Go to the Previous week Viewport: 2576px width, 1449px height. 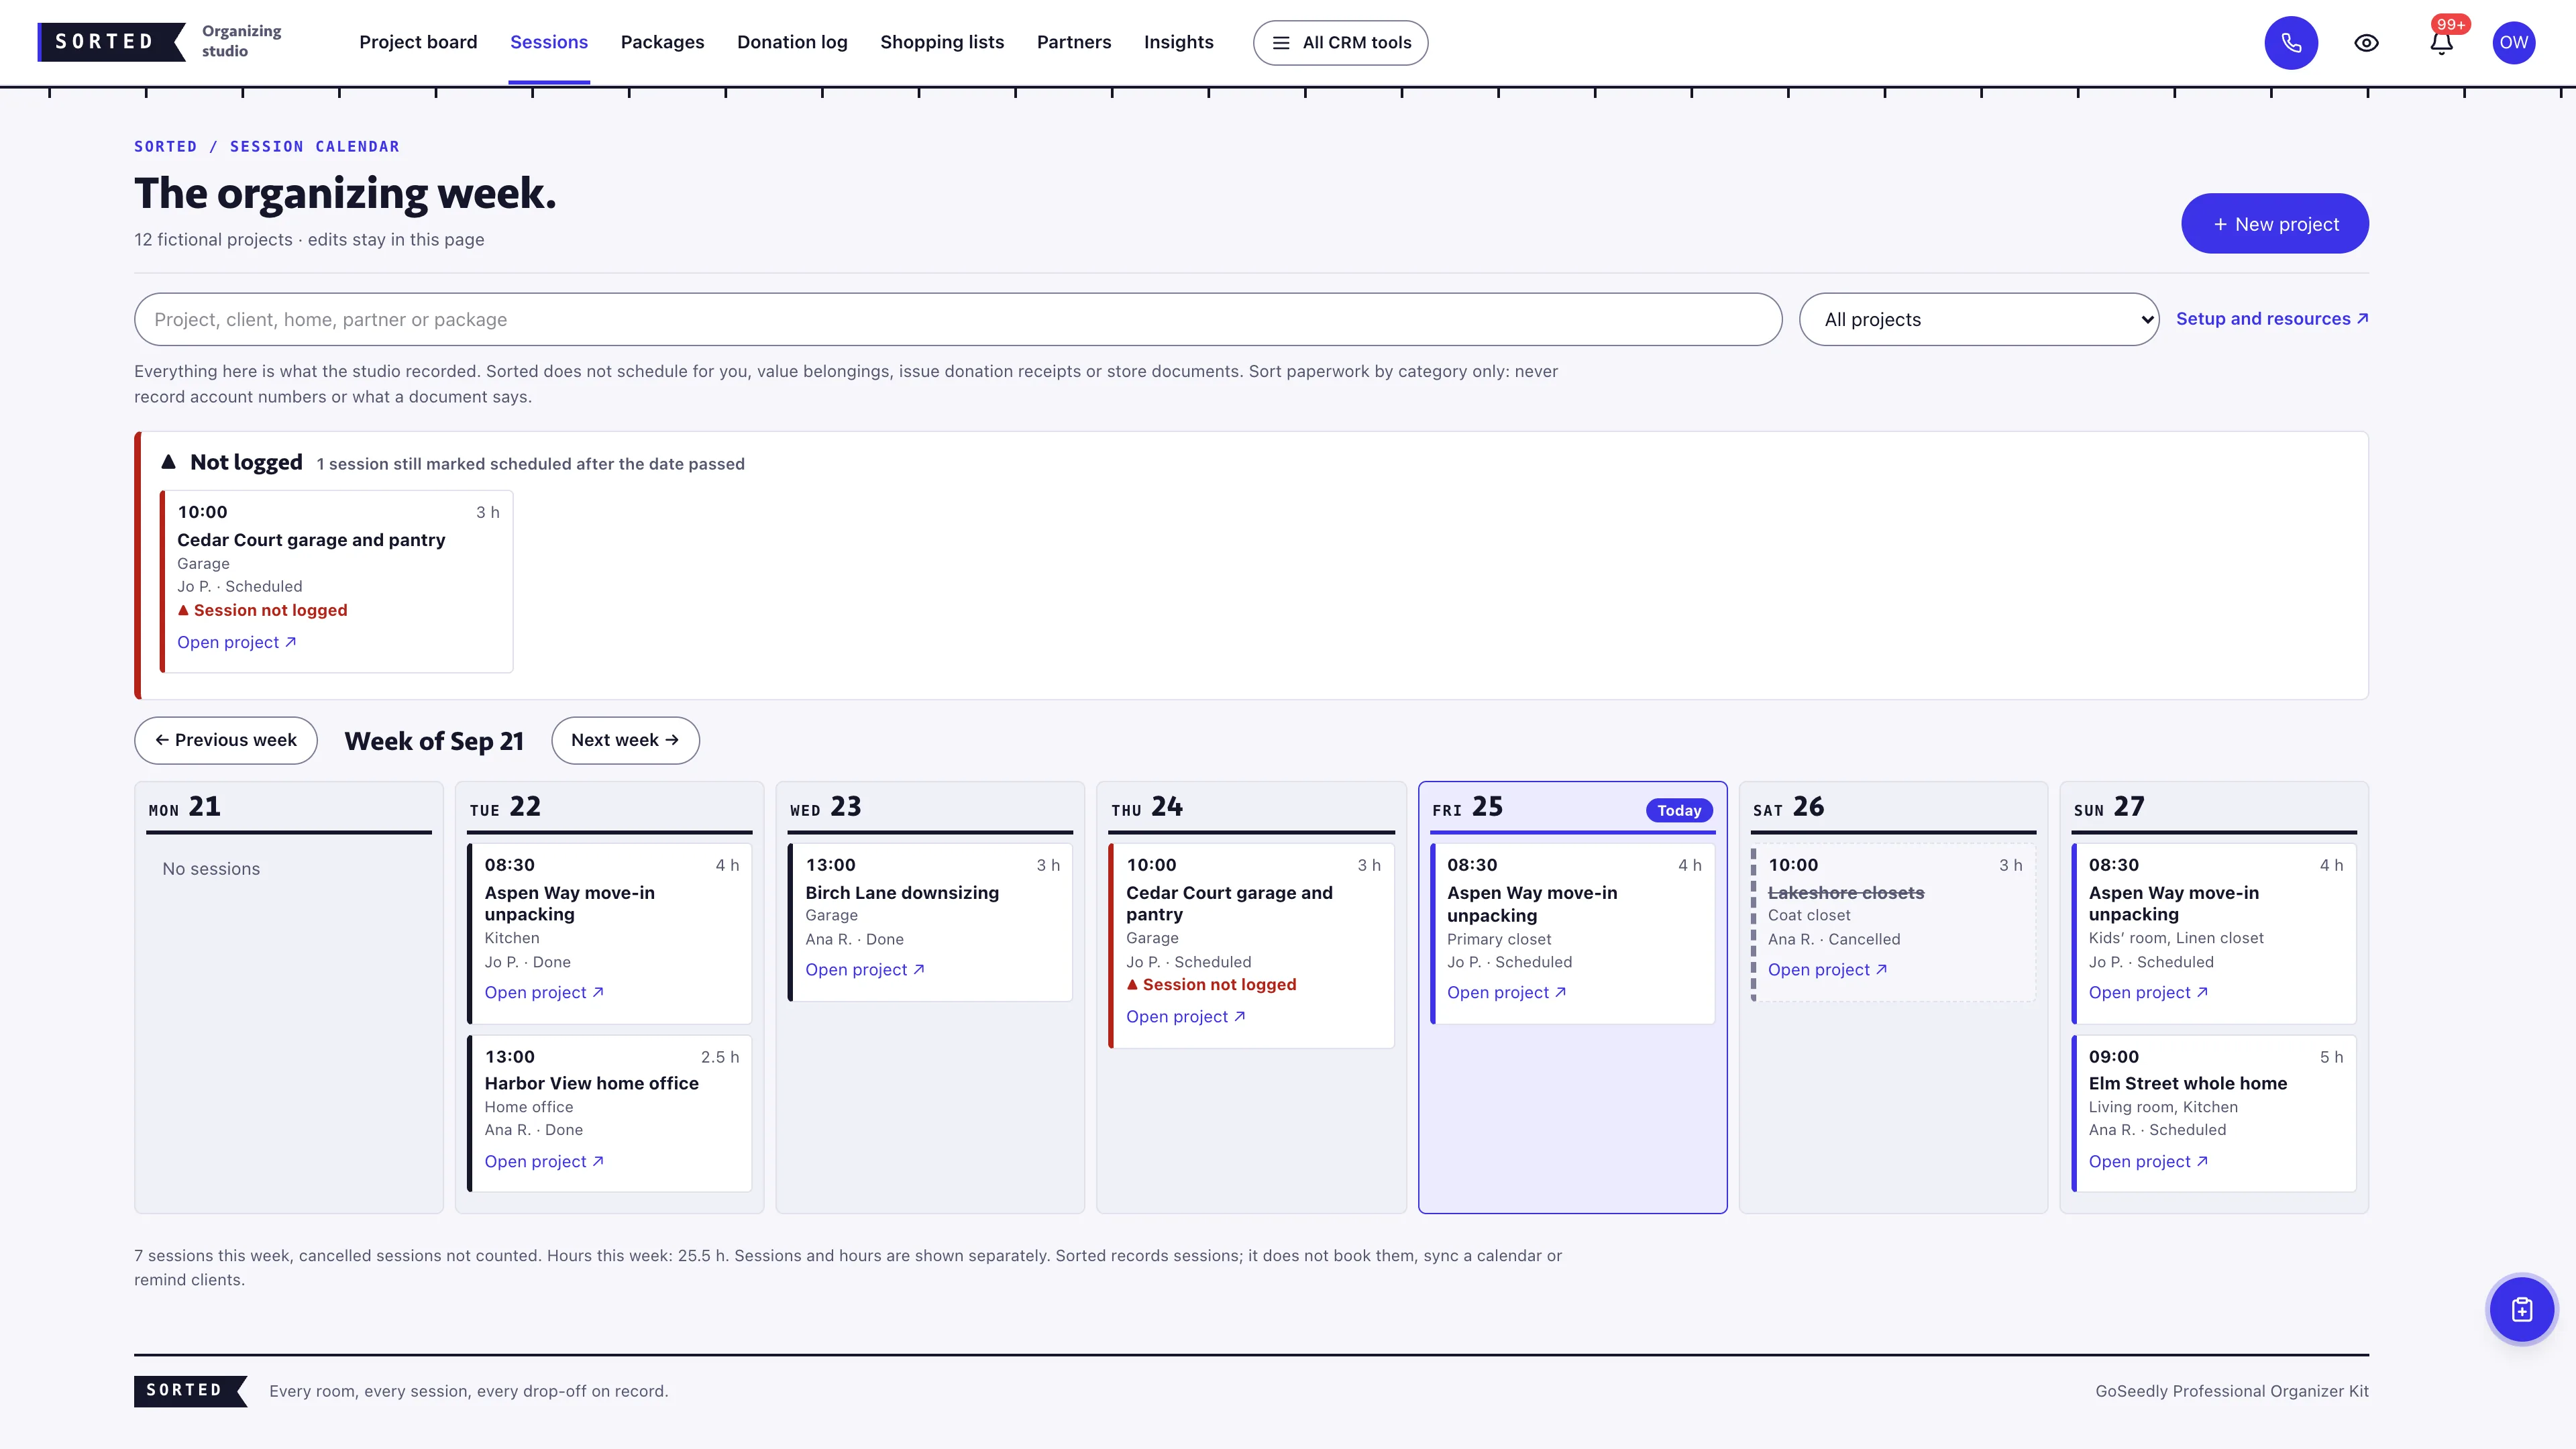tap(226, 740)
